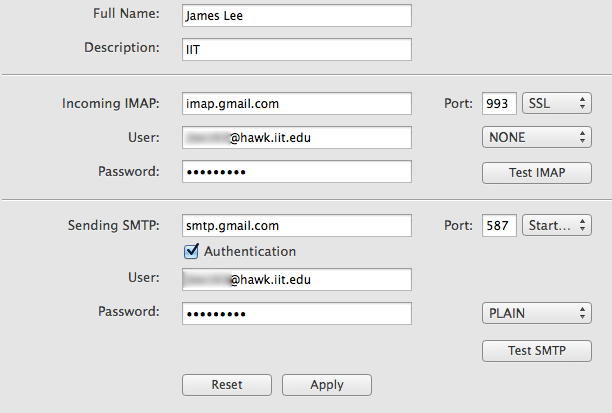This screenshot has height=413, width=612.
Task: Click the Incoming IMAP server field
Action: tap(297, 103)
